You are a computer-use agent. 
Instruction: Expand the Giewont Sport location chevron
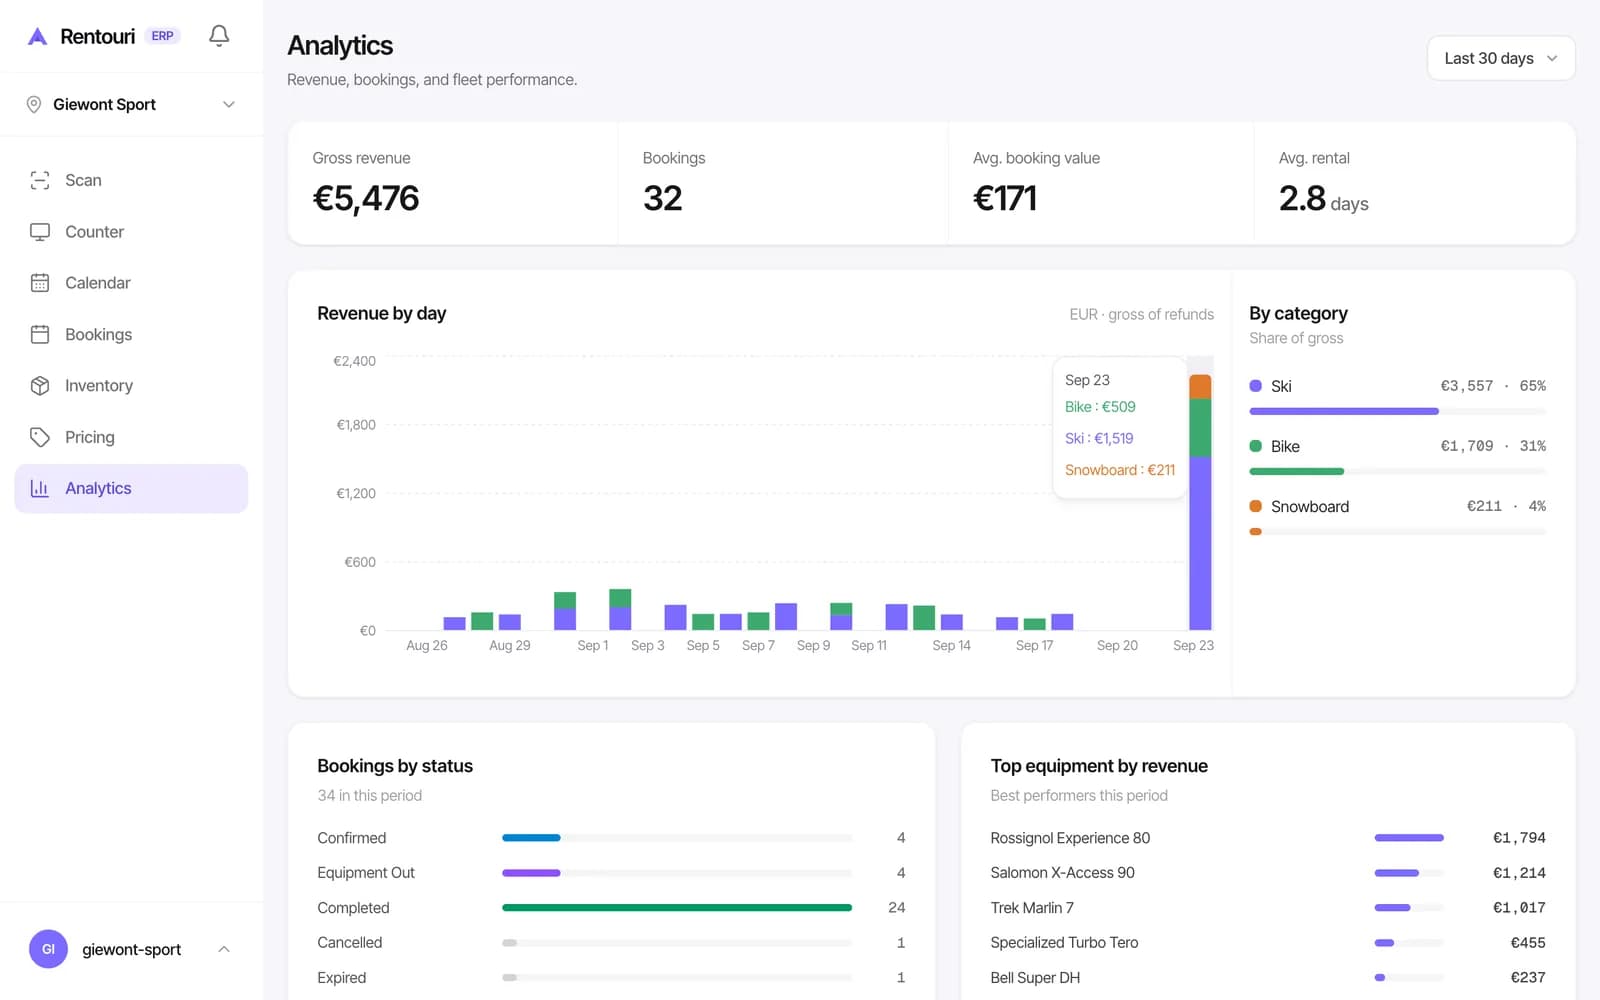click(x=229, y=104)
